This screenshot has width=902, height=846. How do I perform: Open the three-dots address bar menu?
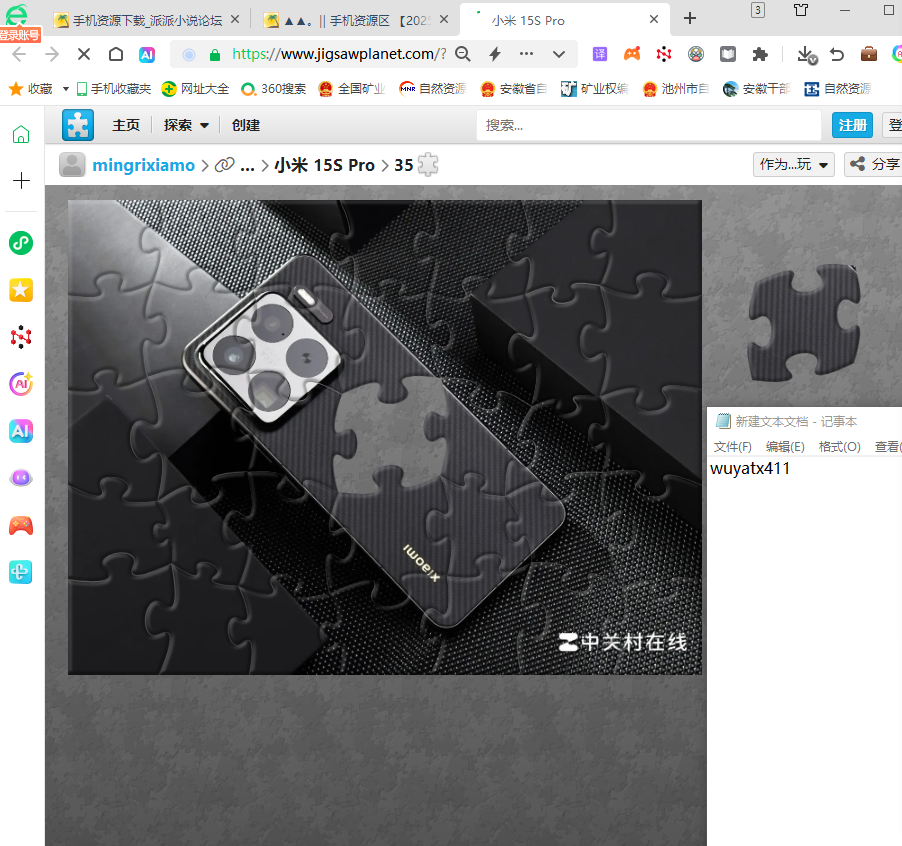pos(526,53)
